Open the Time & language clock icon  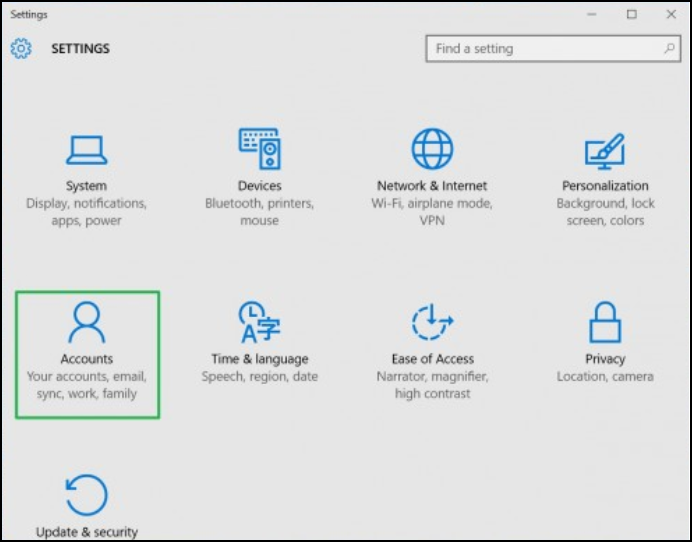[x=259, y=322]
